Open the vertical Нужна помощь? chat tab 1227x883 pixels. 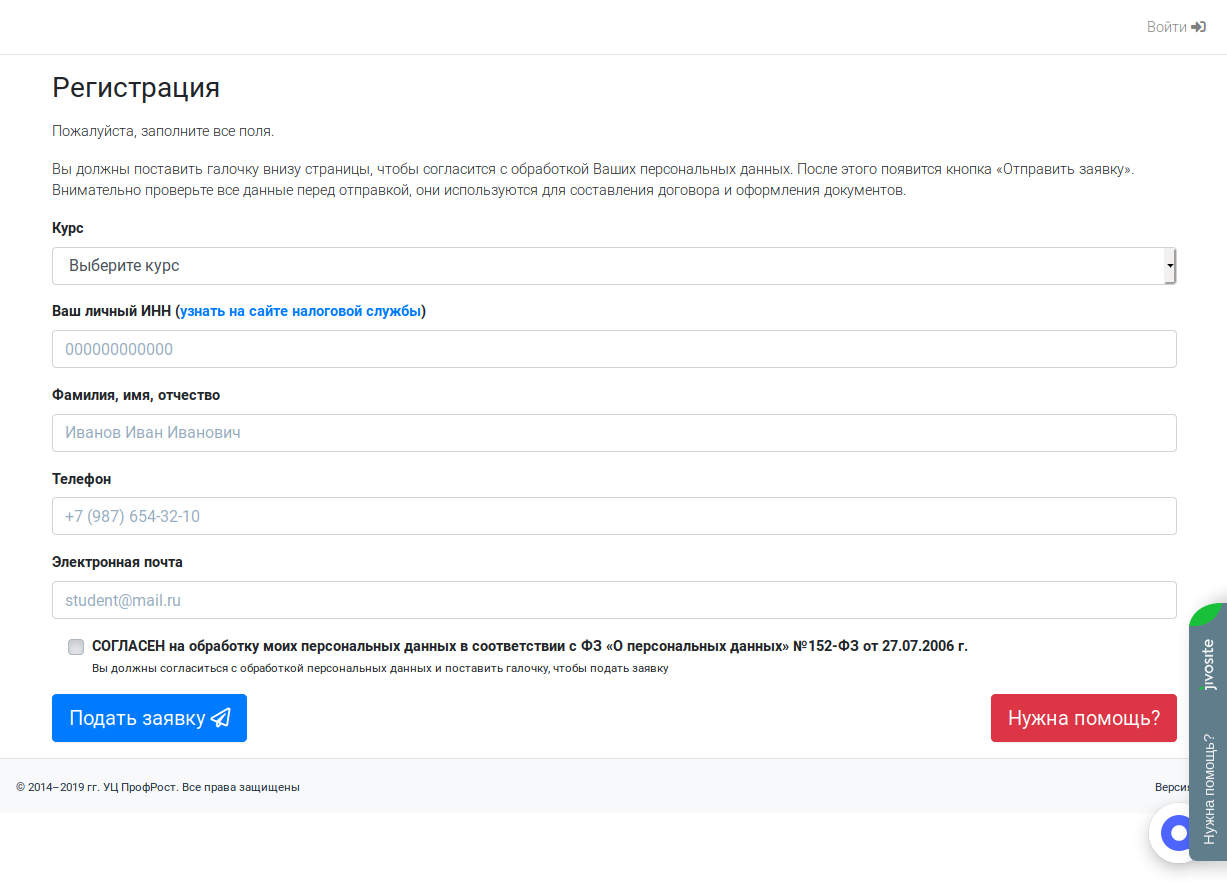(x=1209, y=788)
